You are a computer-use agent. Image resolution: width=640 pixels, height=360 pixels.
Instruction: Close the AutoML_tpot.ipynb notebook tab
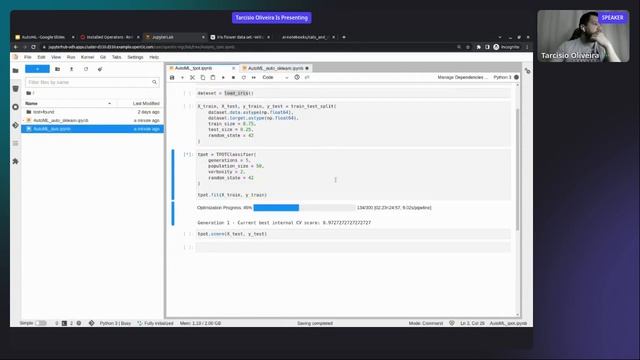pyautogui.click(x=233, y=68)
